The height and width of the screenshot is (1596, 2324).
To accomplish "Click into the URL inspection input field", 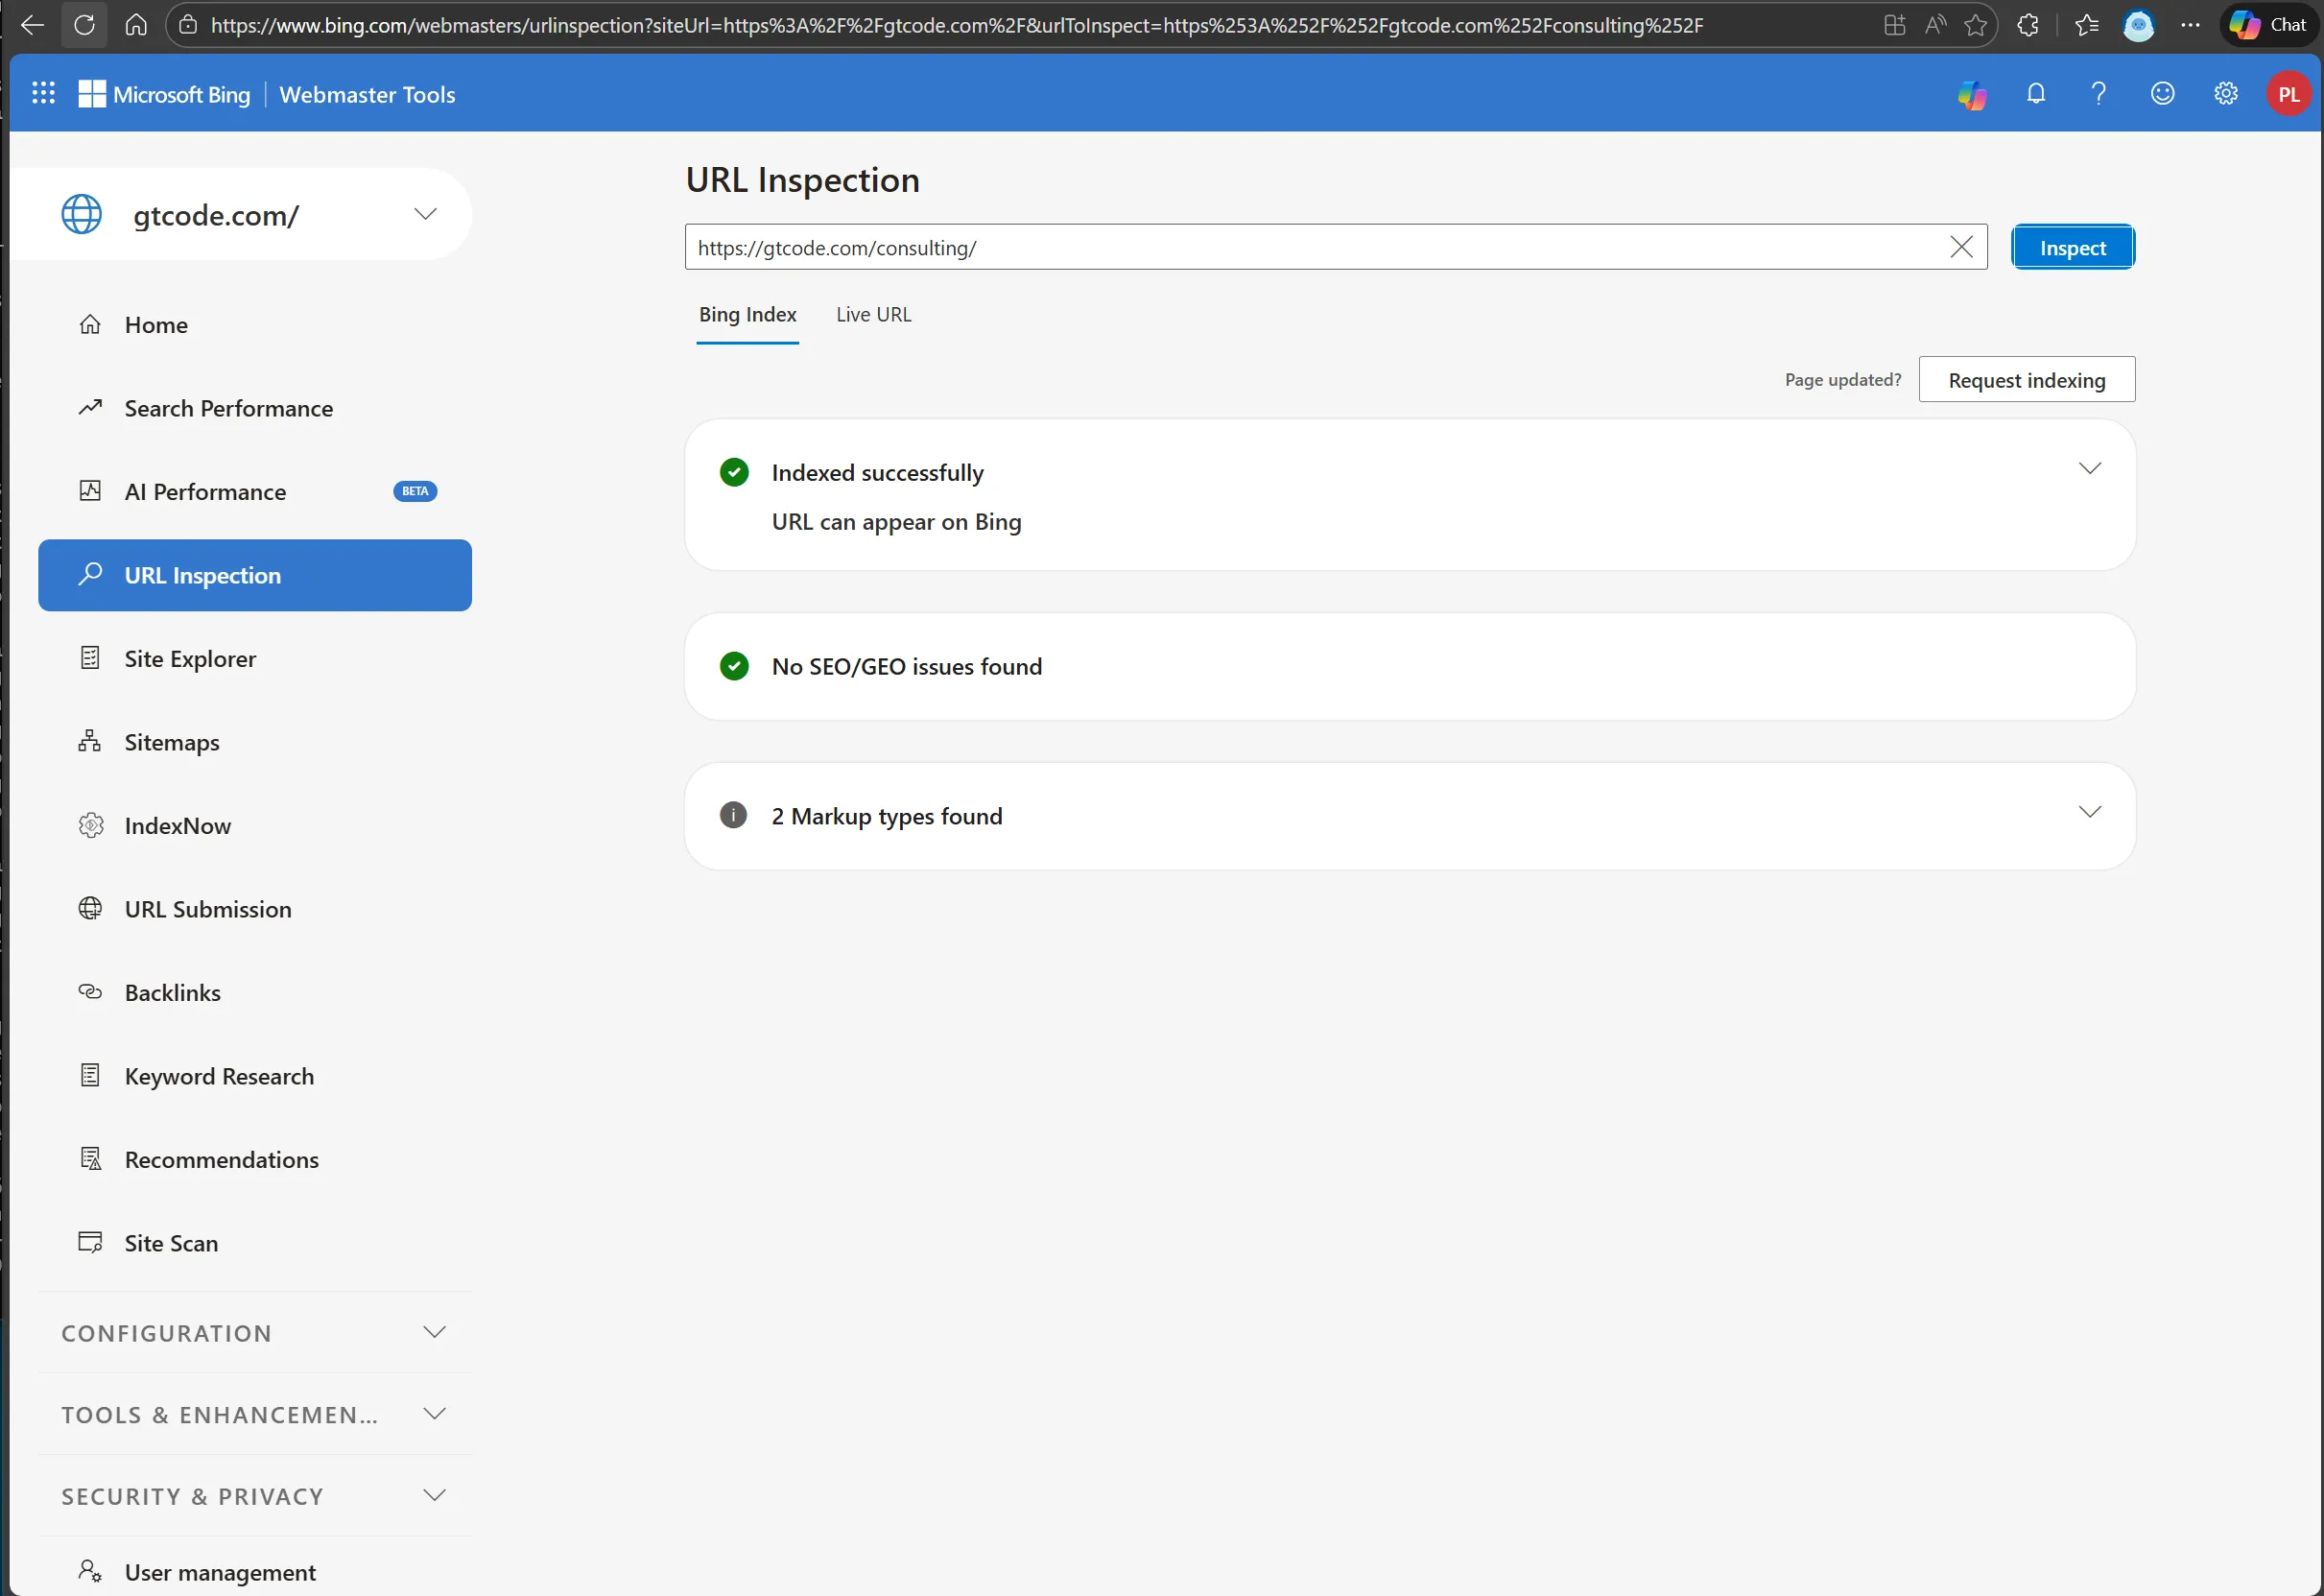I will click(x=1300, y=248).
